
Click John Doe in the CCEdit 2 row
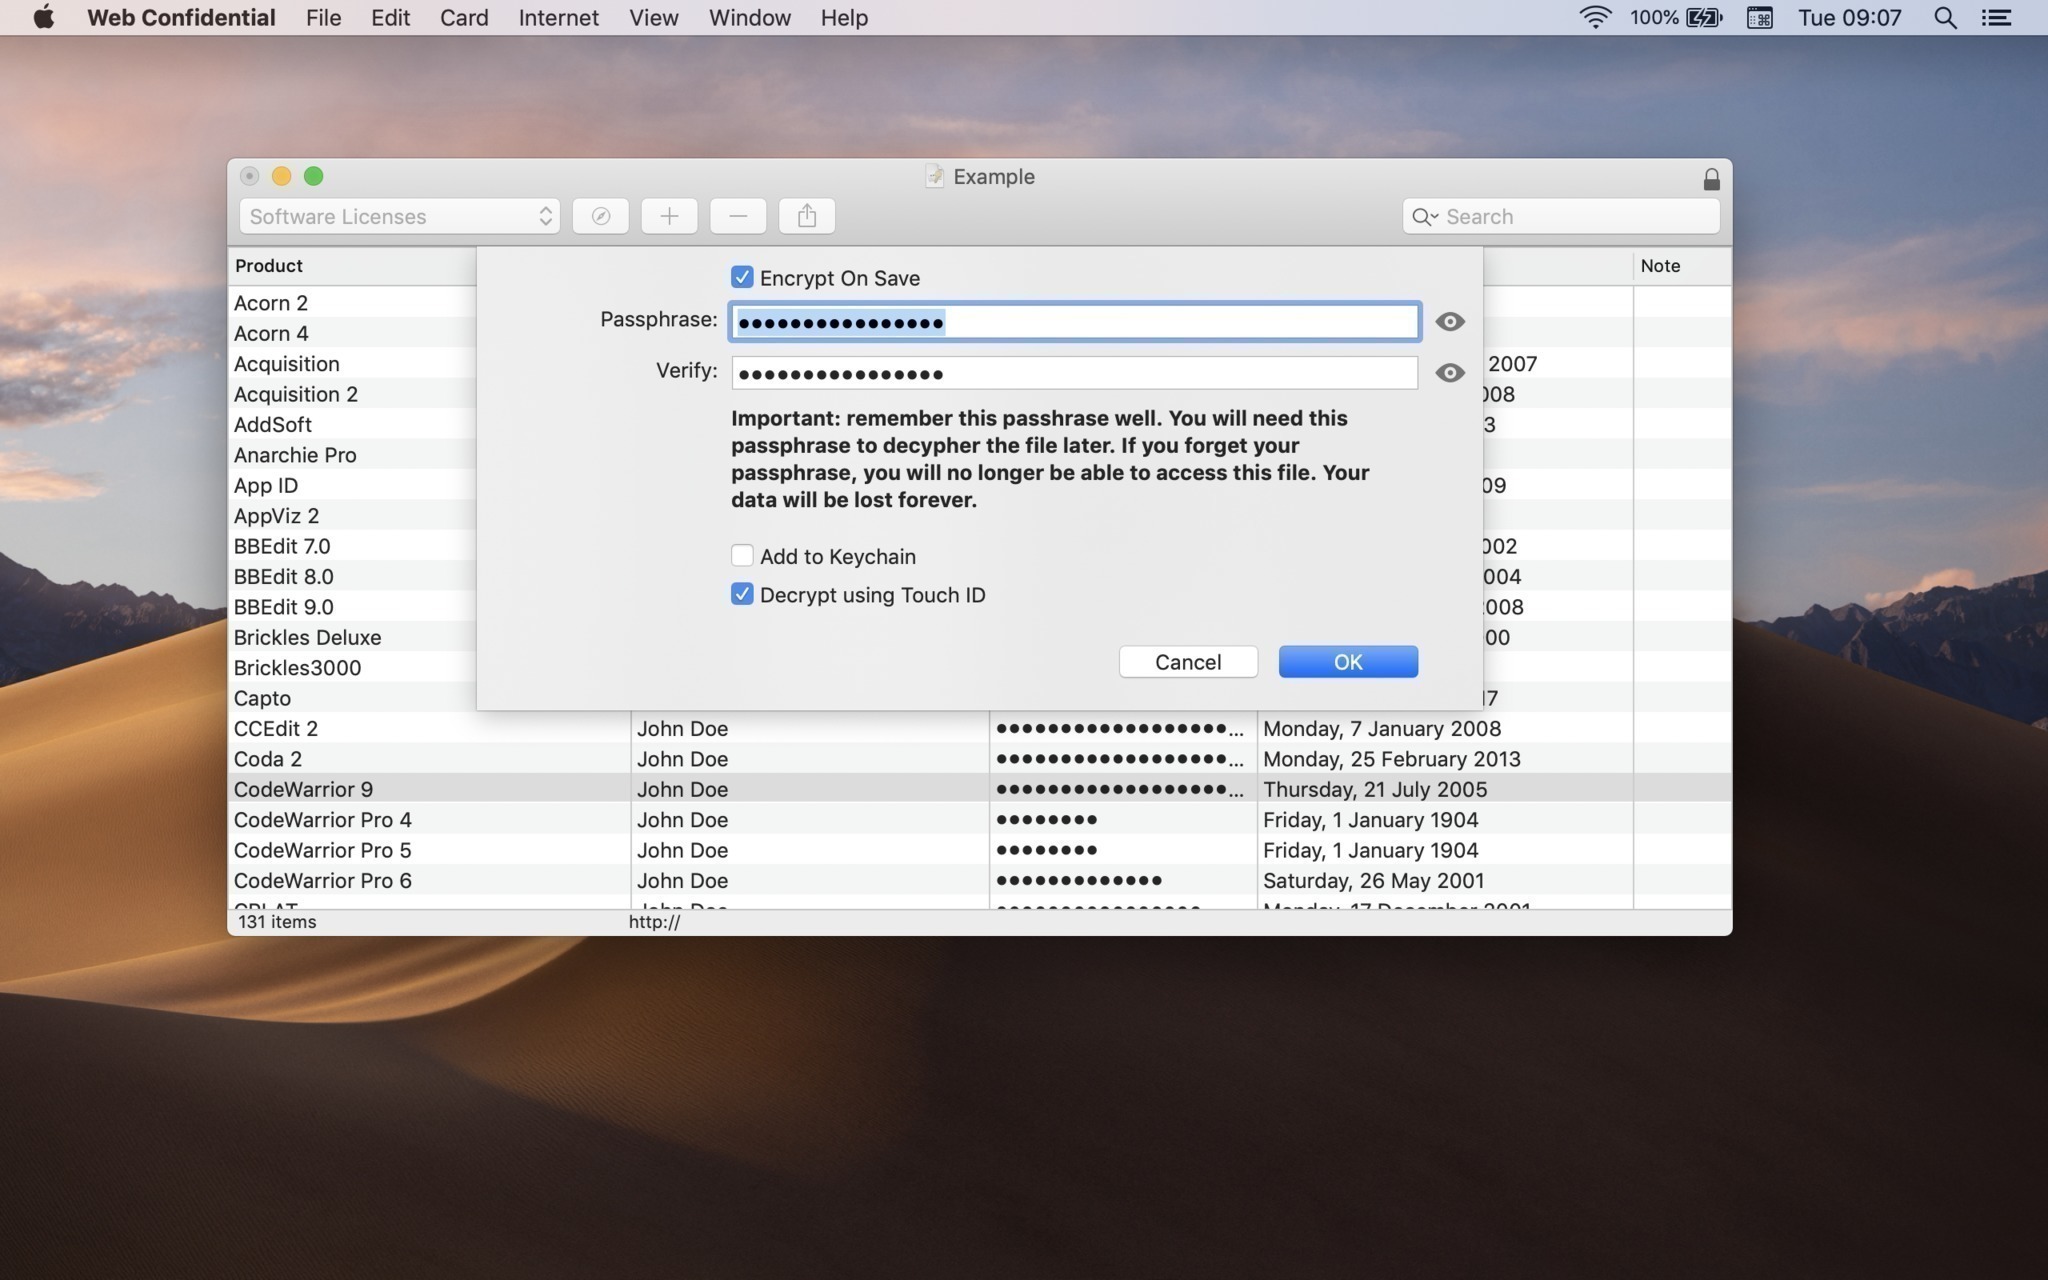[x=682, y=728]
